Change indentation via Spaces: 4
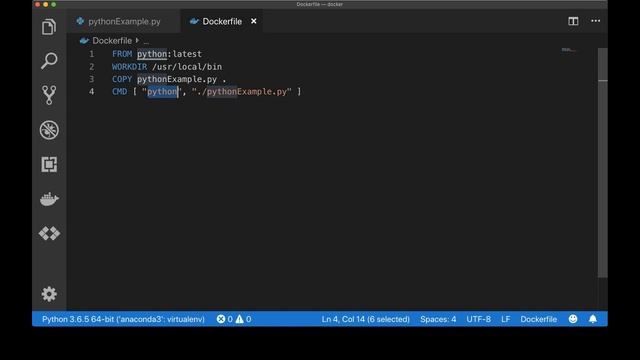 point(438,319)
